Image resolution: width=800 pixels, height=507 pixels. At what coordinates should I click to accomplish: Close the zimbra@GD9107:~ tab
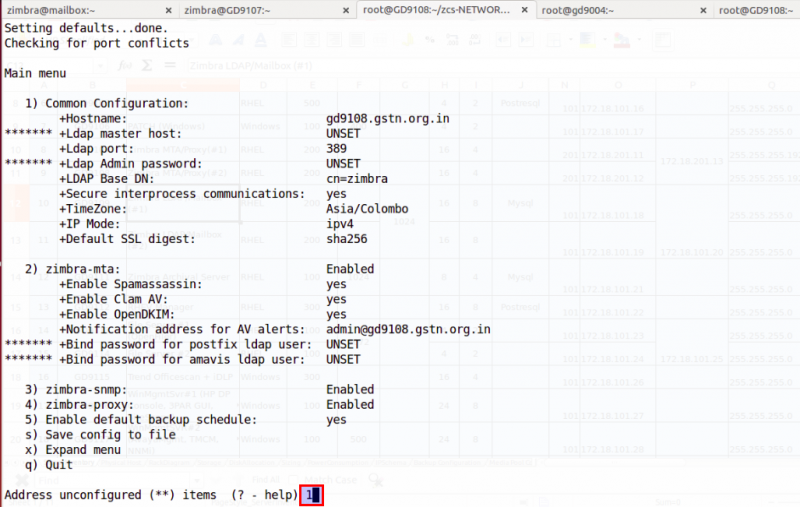(346, 10)
